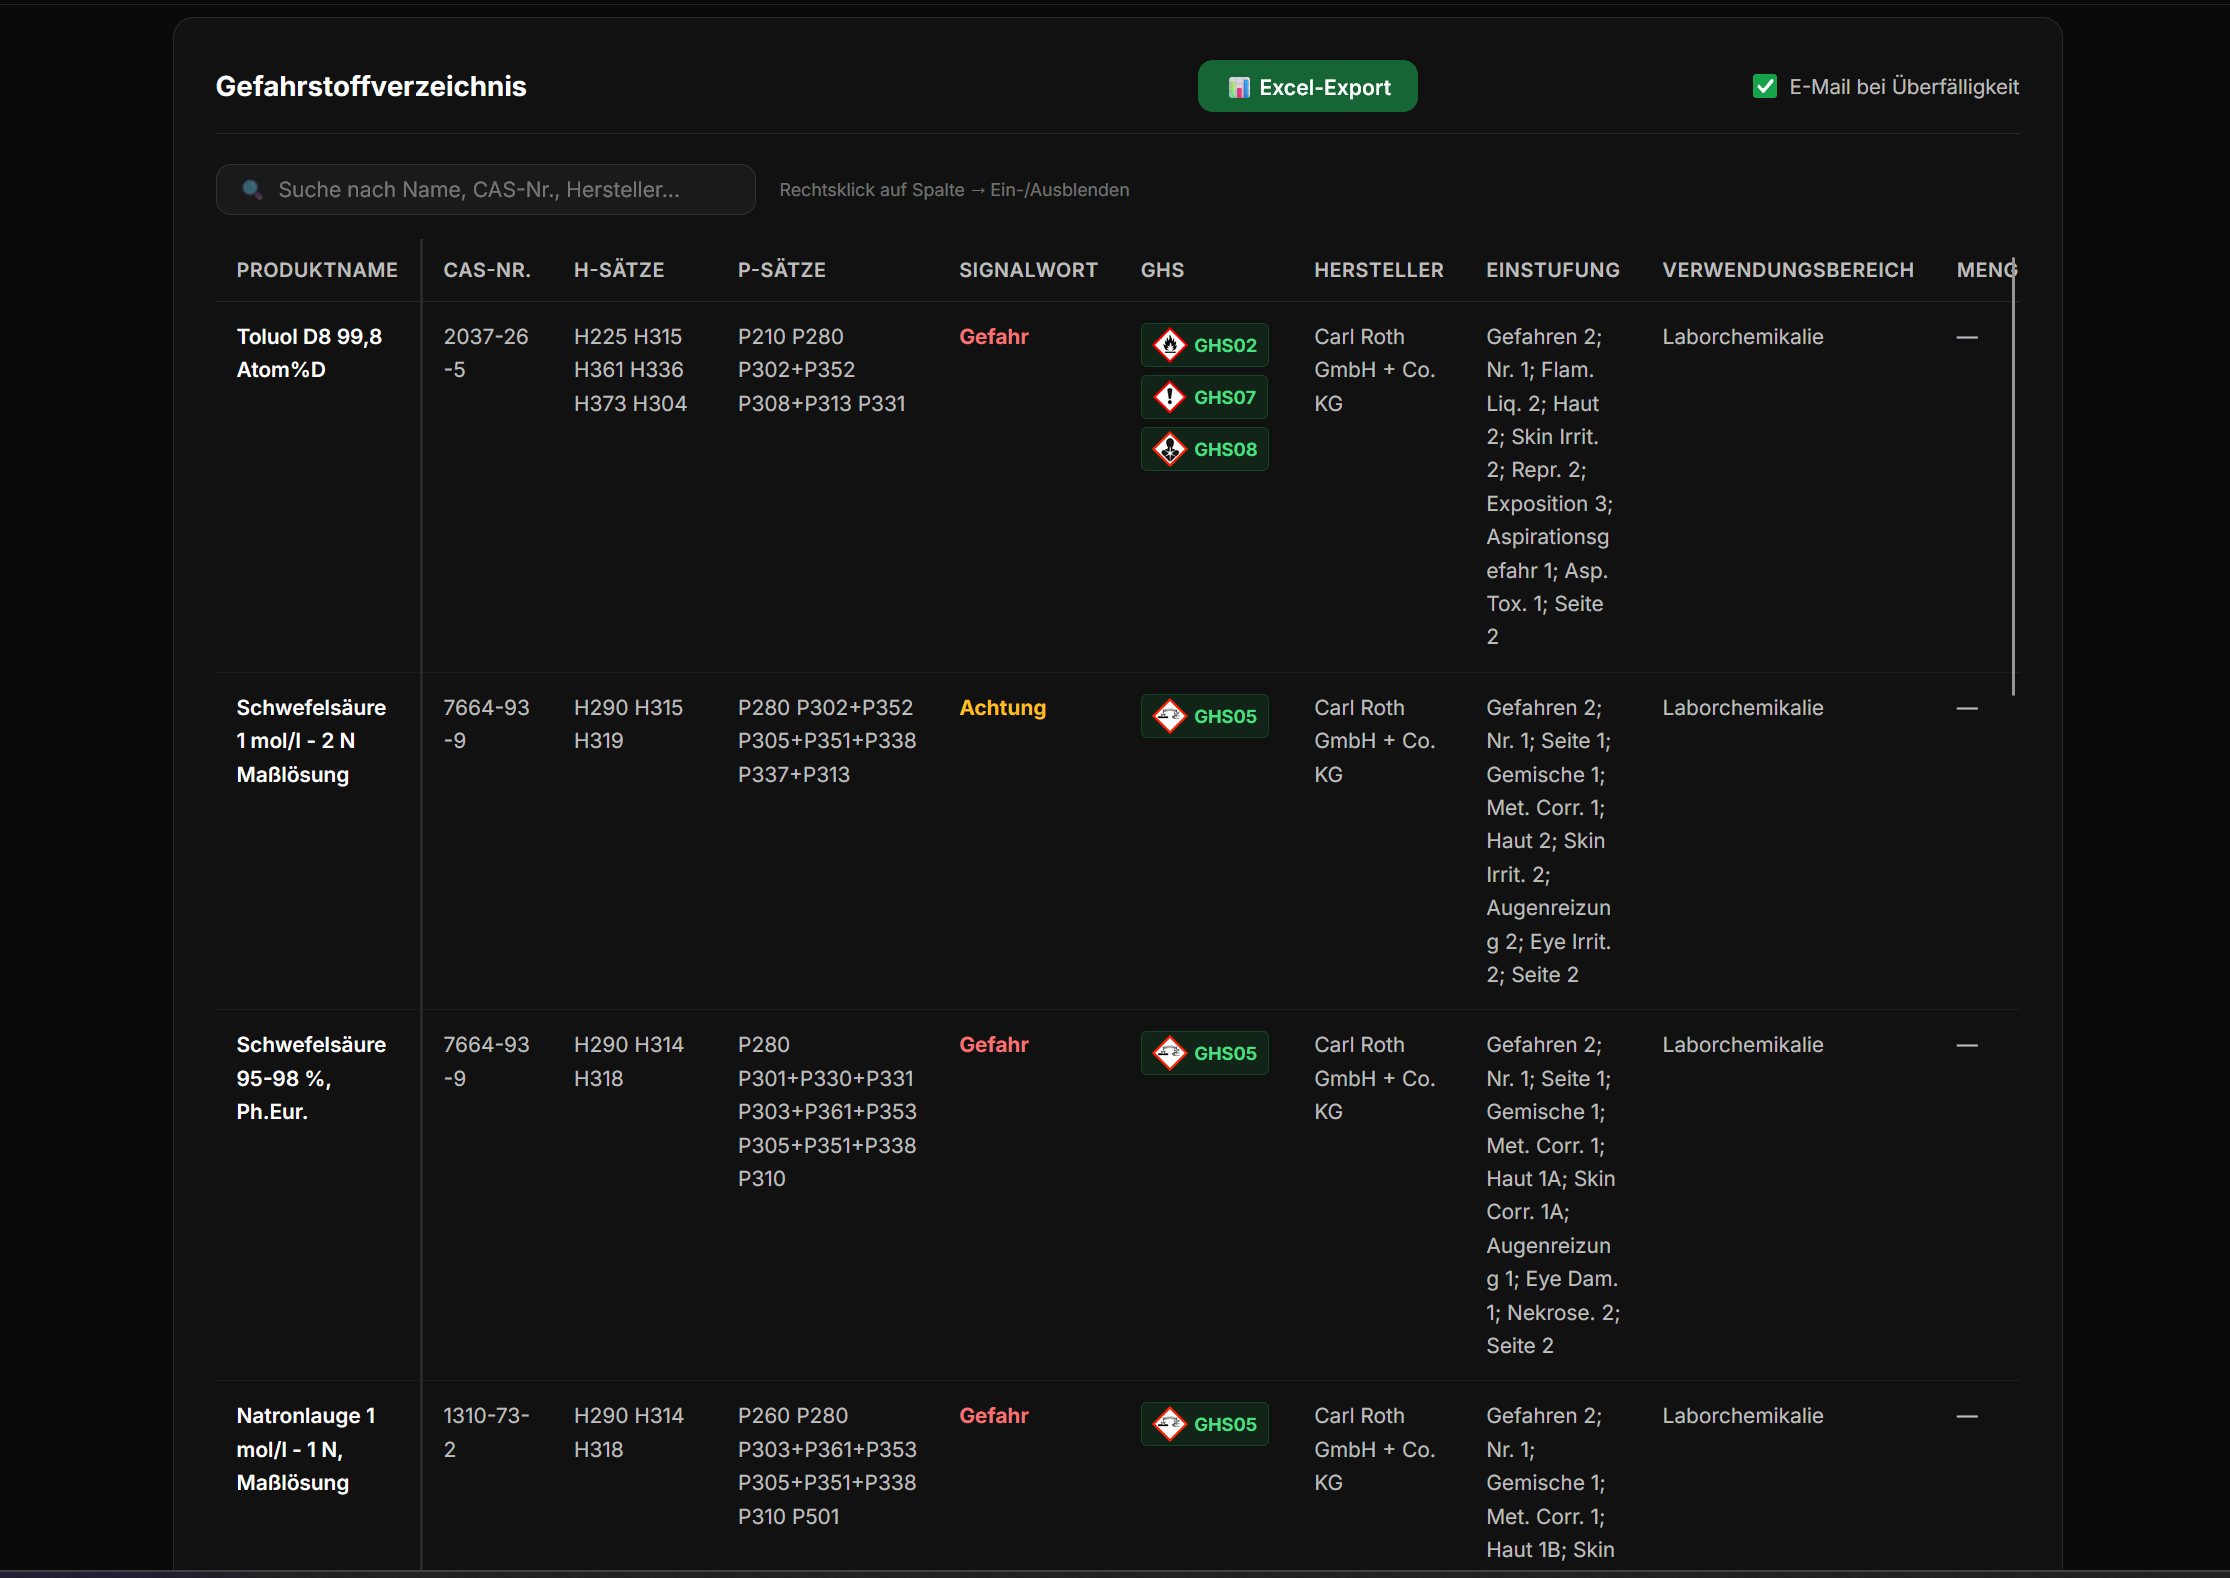Toggle E-Mail bei Überfälligkeit checkbox
This screenshot has width=2230, height=1578.
[x=1765, y=87]
